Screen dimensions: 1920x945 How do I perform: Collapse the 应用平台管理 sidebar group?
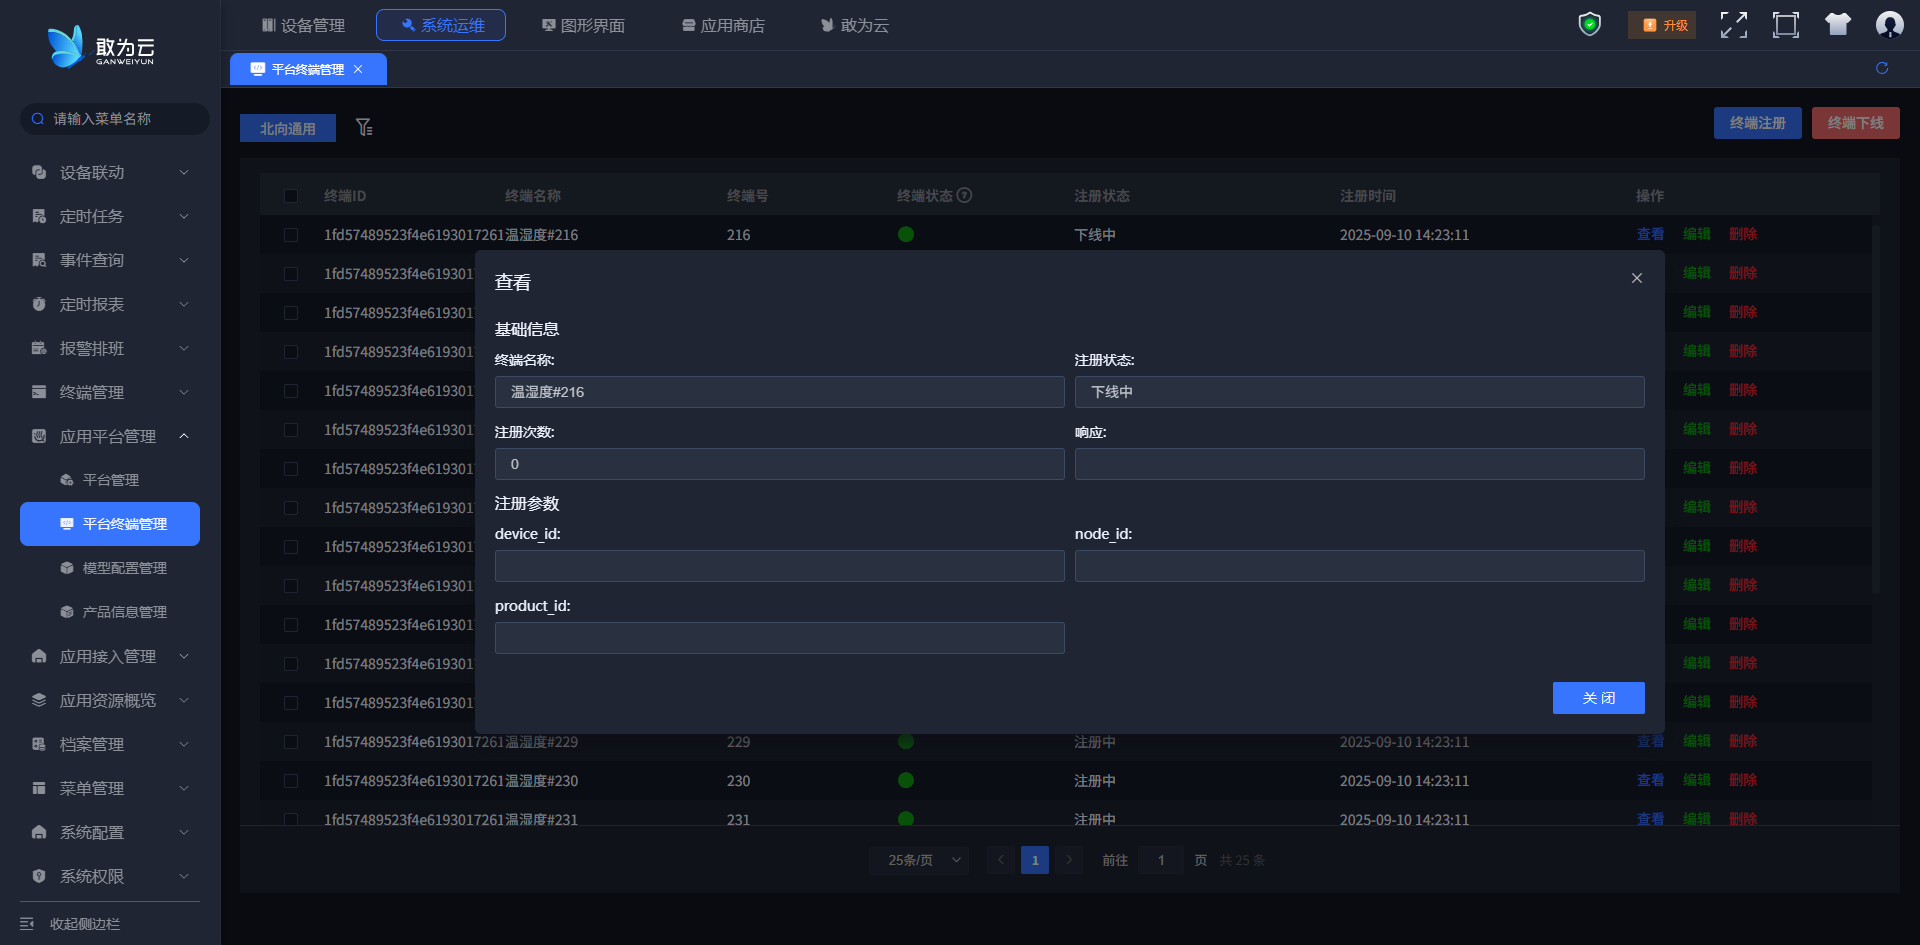[x=110, y=437]
